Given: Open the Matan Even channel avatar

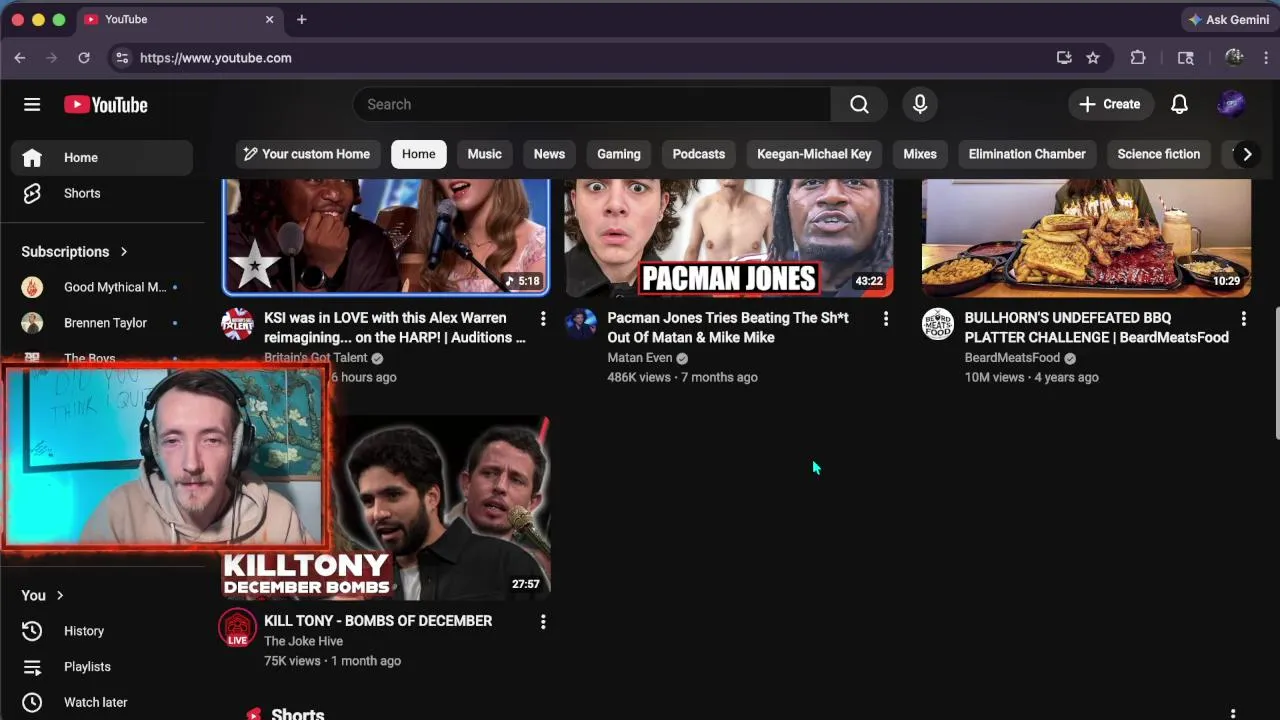Looking at the screenshot, I should [581, 324].
